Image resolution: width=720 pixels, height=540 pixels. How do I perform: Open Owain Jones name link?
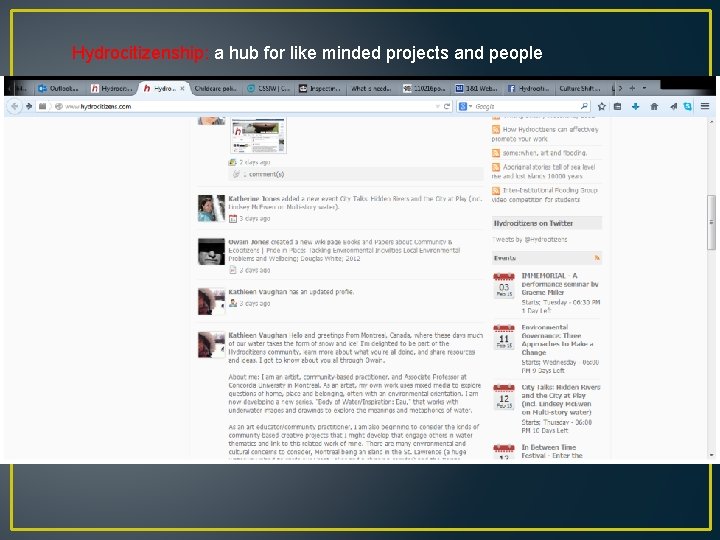point(248,242)
